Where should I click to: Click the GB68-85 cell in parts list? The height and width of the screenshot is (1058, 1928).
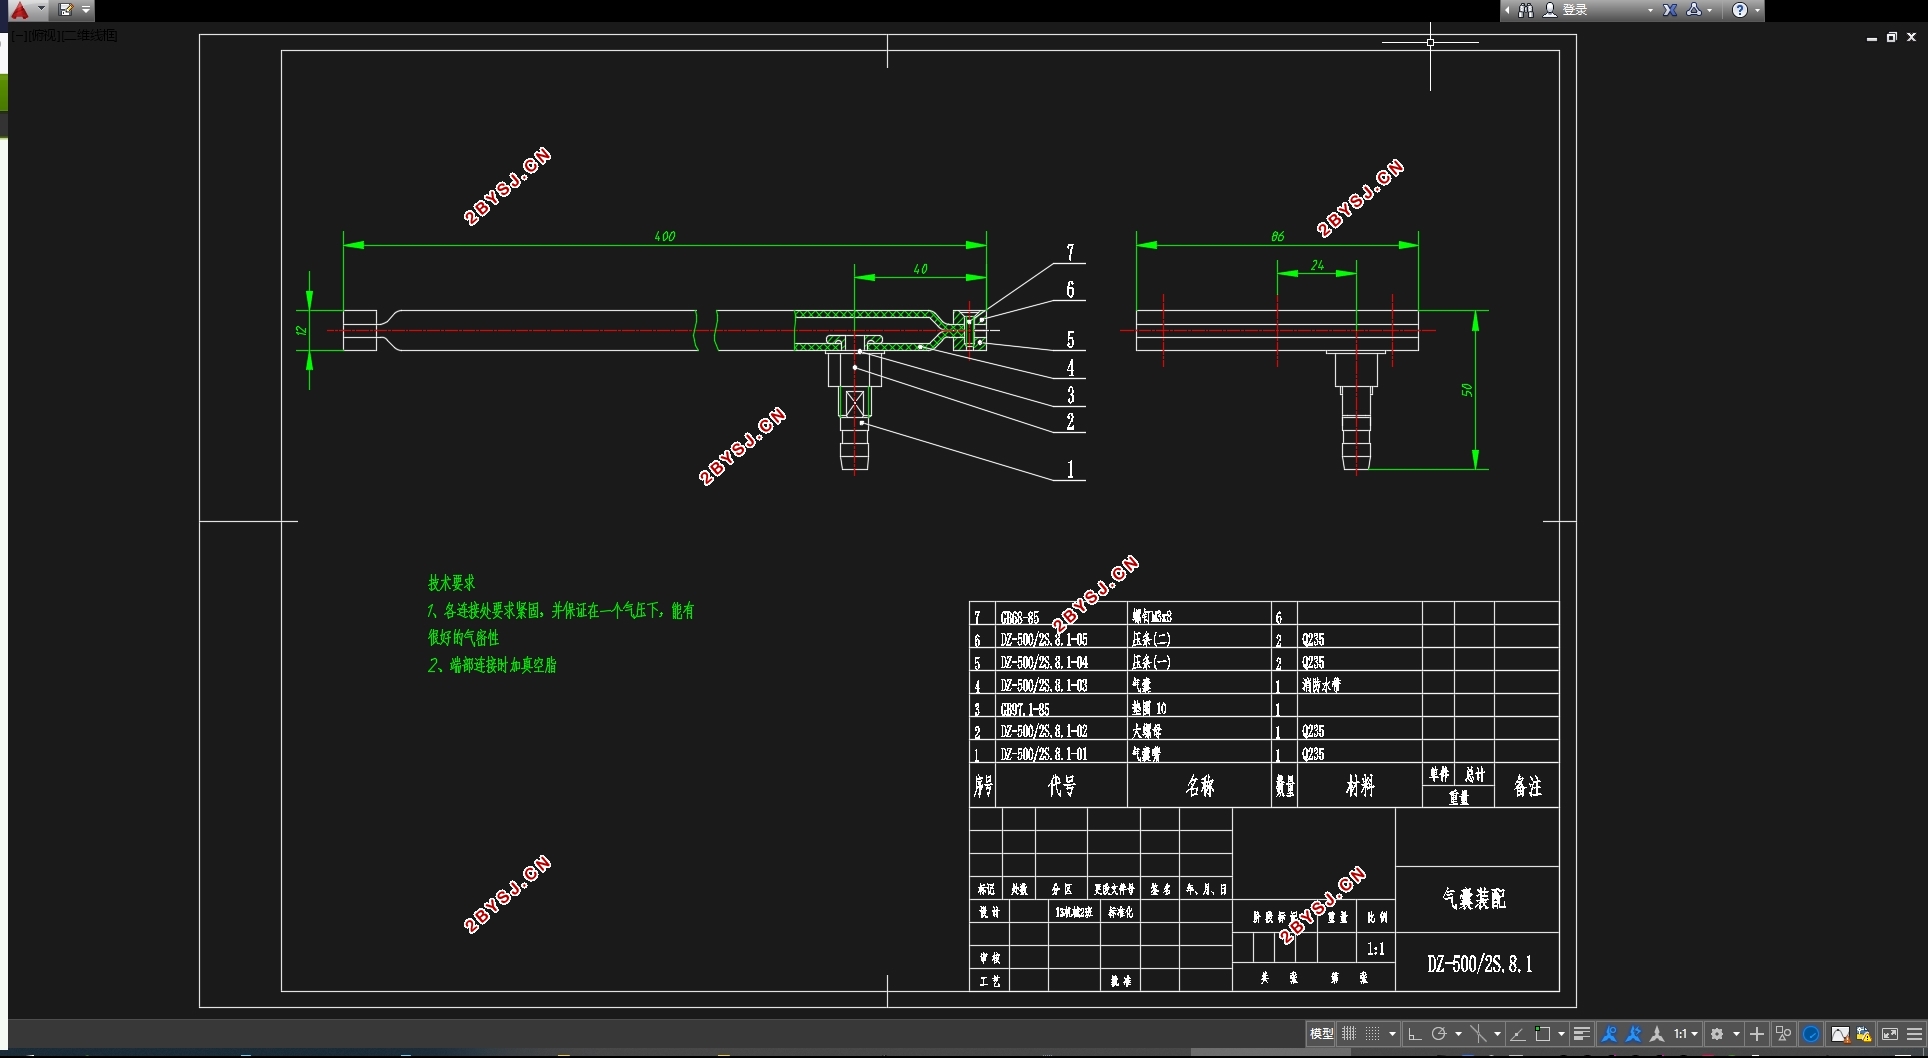tap(1019, 618)
